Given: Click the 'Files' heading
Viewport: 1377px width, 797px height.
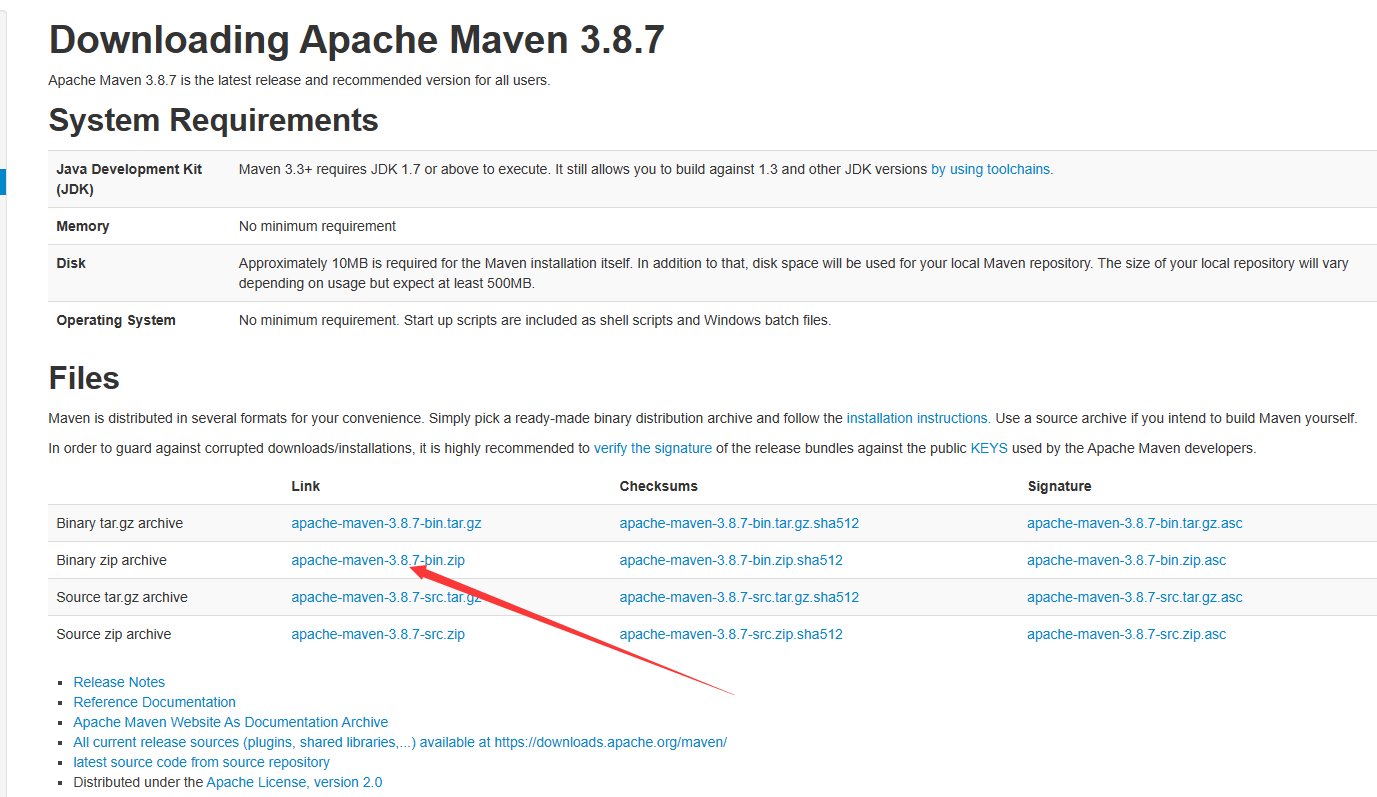Looking at the screenshot, I should 84,378.
